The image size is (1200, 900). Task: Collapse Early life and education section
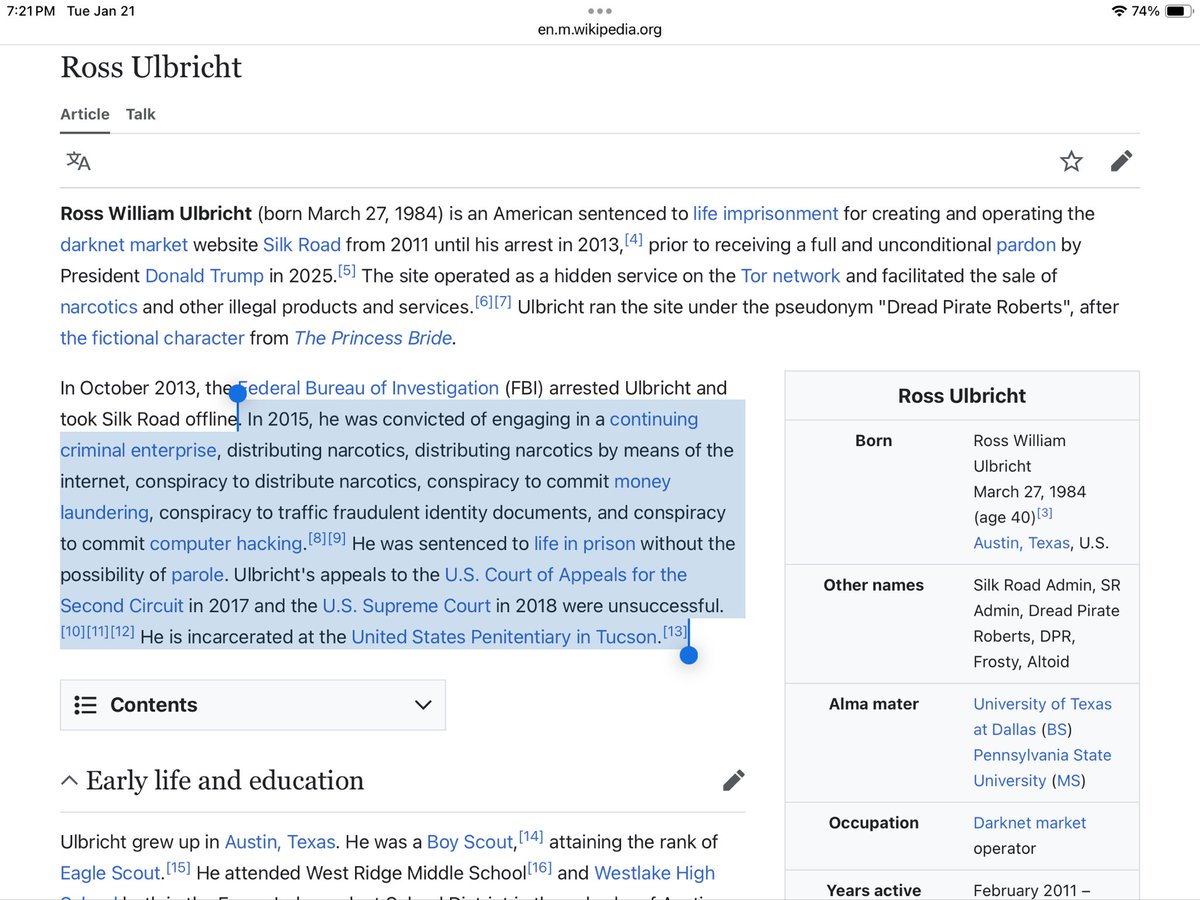pyautogui.click(x=69, y=781)
